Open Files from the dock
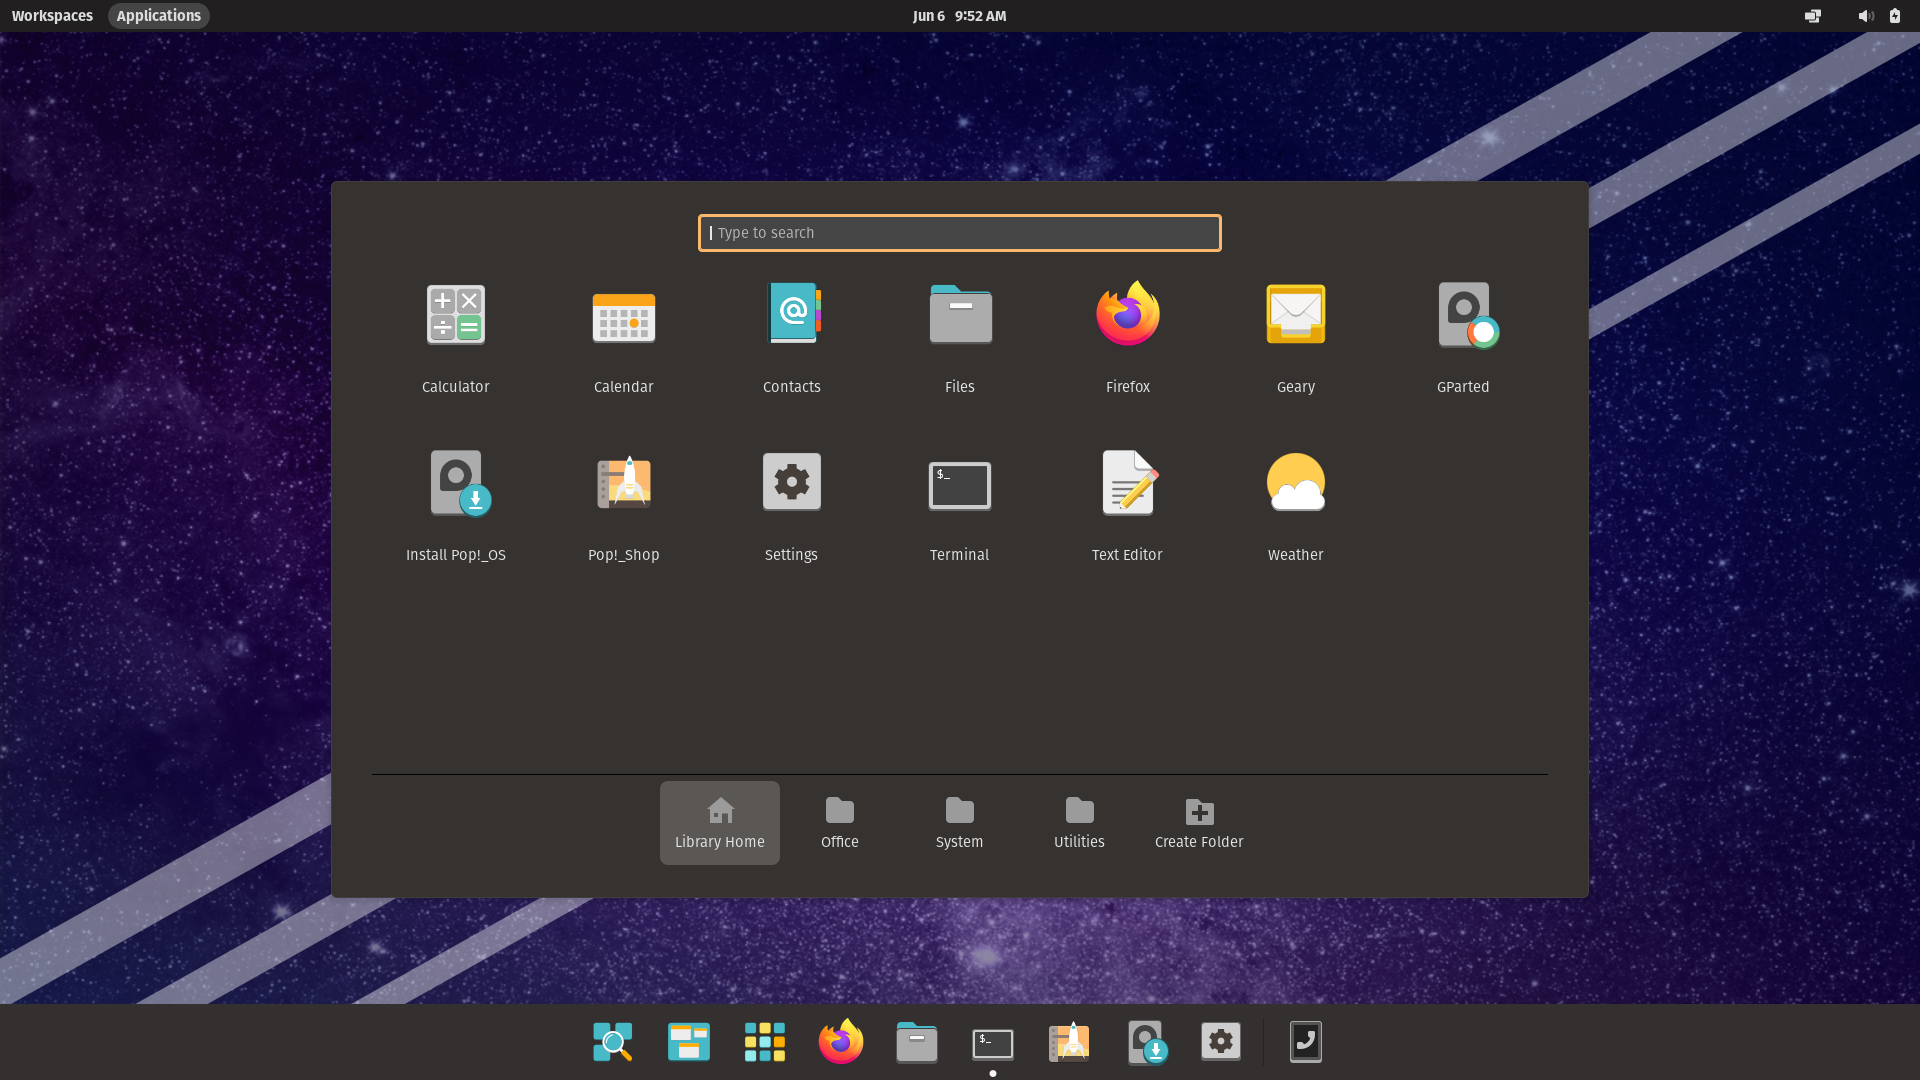The width and height of the screenshot is (1920, 1080). click(x=917, y=1042)
